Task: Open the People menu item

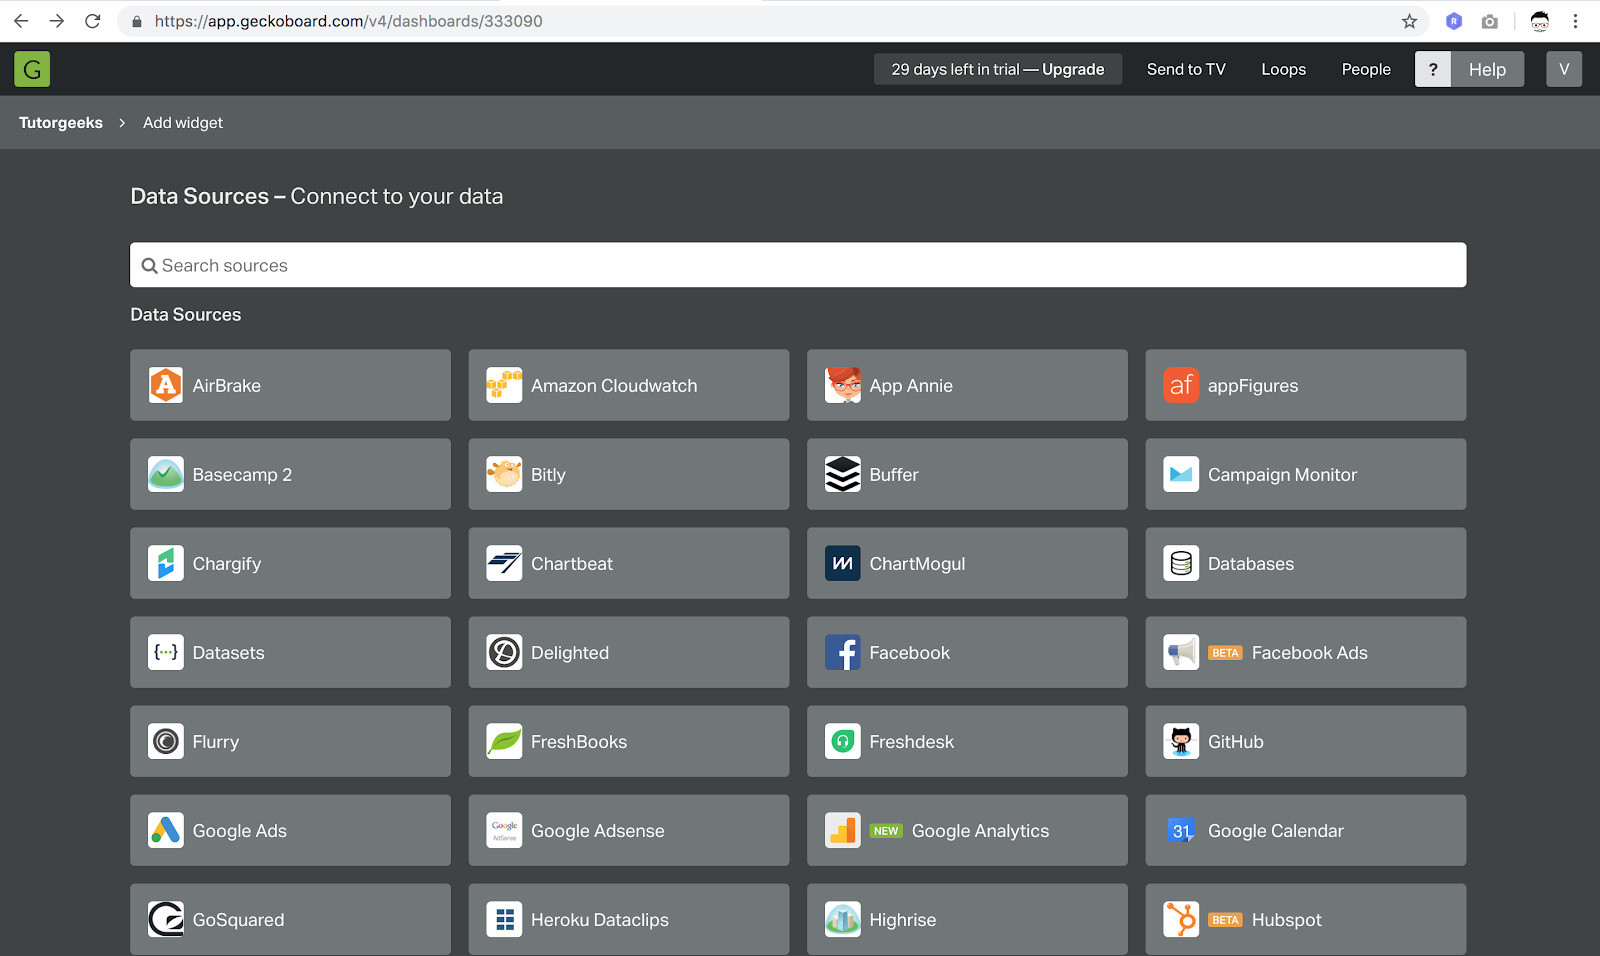Action: click(x=1366, y=69)
